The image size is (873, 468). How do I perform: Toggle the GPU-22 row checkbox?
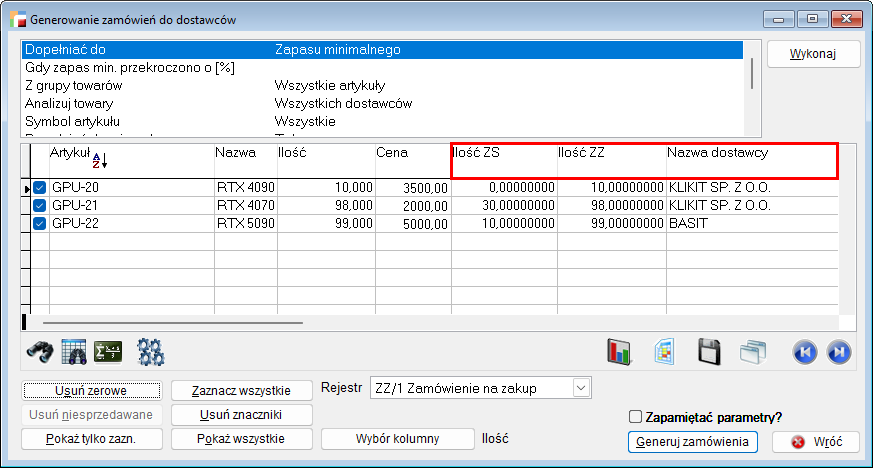point(40,224)
